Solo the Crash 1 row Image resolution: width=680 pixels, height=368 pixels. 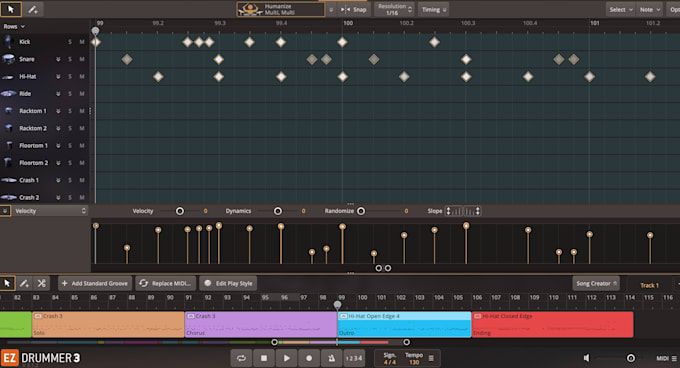click(x=70, y=180)
